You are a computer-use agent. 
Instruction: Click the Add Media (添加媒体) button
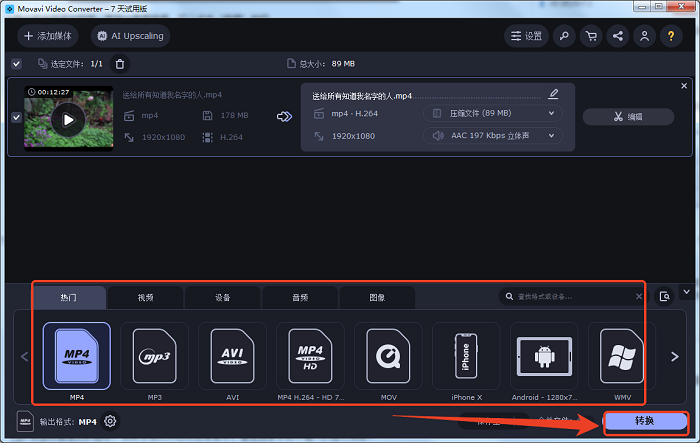coord(48,36)
